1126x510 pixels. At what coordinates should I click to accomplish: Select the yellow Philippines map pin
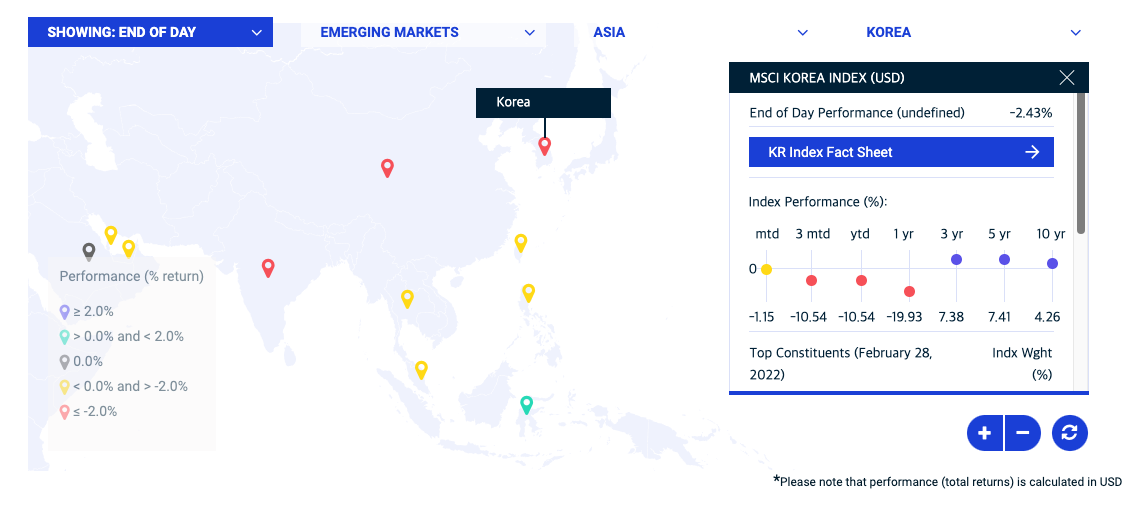pos(528,293)
